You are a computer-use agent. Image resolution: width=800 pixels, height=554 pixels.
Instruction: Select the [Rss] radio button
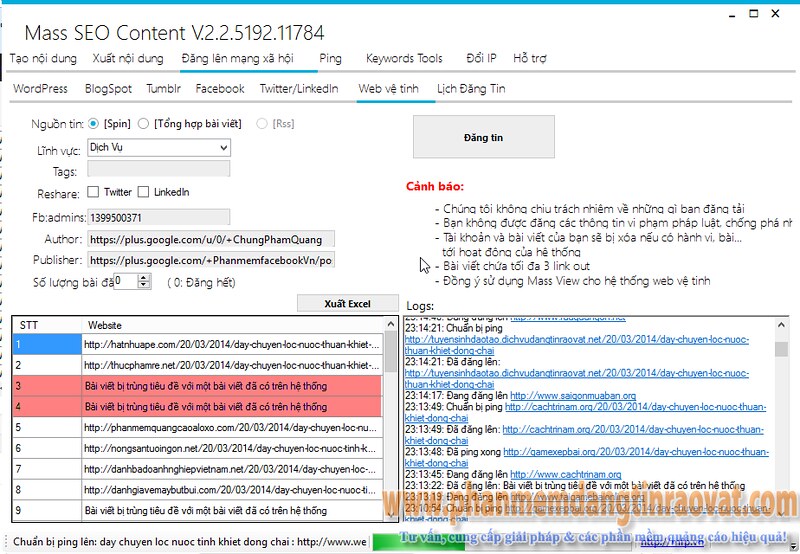coord(262,123)
